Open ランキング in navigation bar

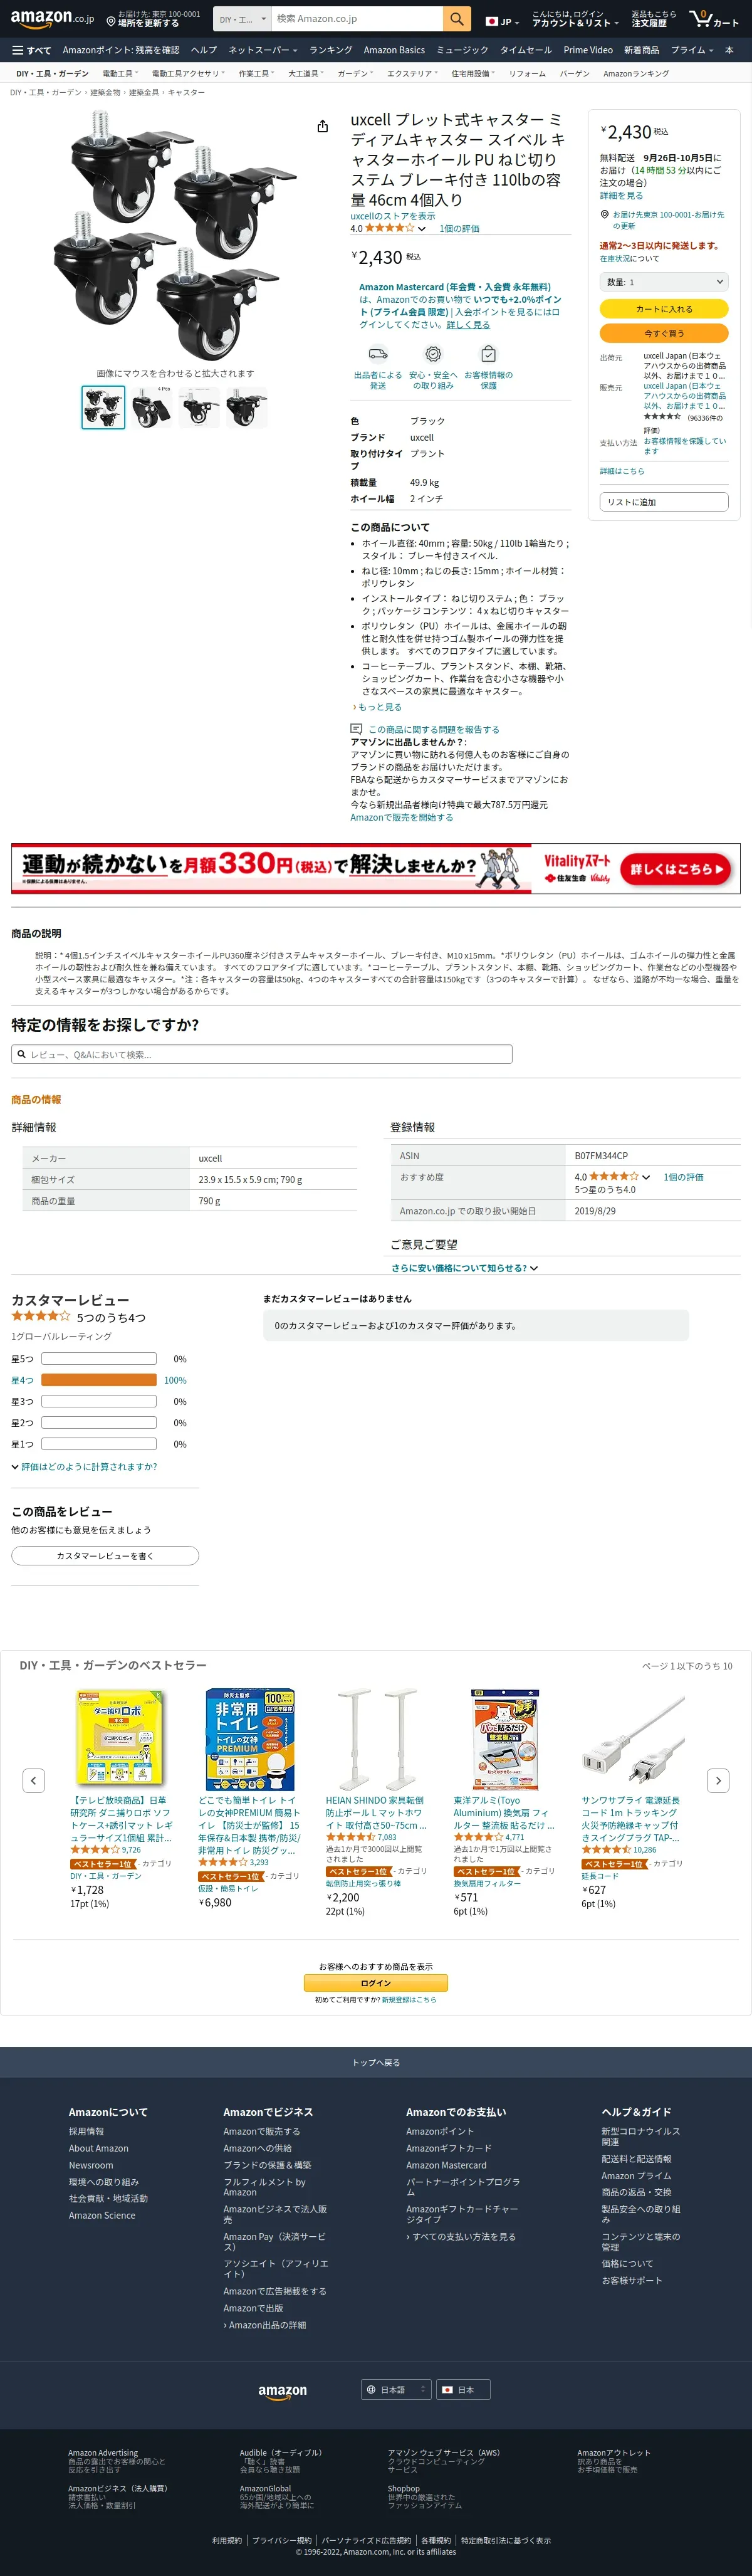pyautogui.click(x=331, y=50)
